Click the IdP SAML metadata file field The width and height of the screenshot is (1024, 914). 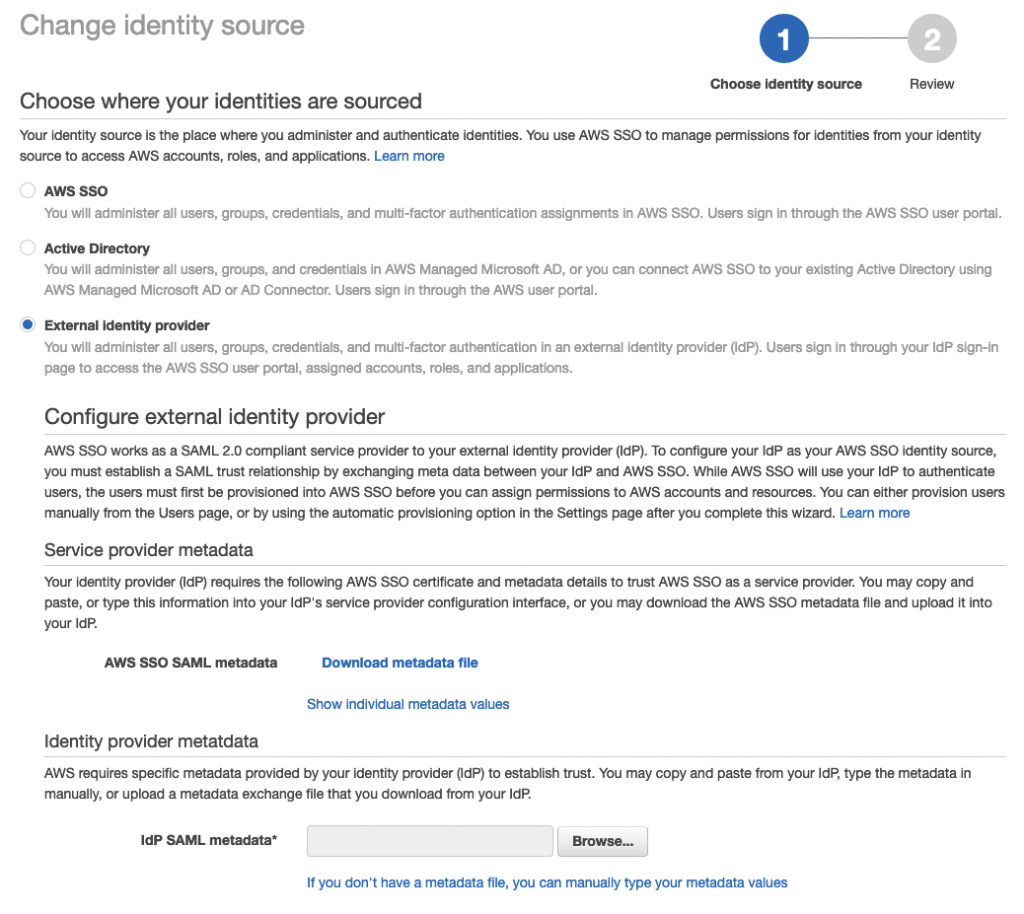[429, 841]
